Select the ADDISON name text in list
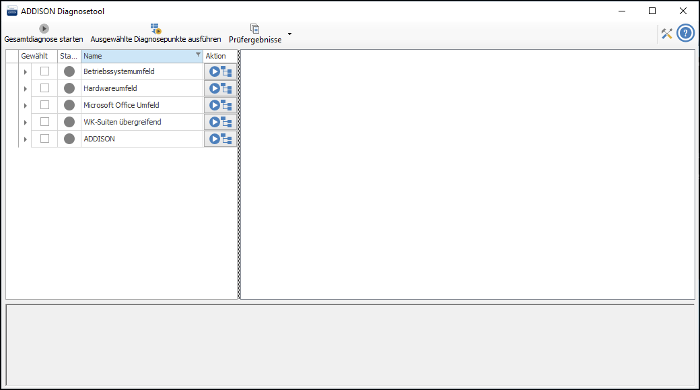Screen dimensions: 700x390 coord(99,139)
